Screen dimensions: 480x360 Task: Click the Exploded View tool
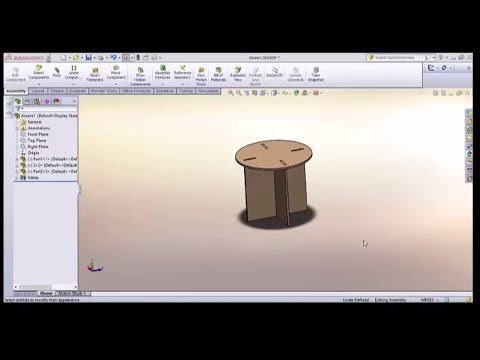[238, 74]
